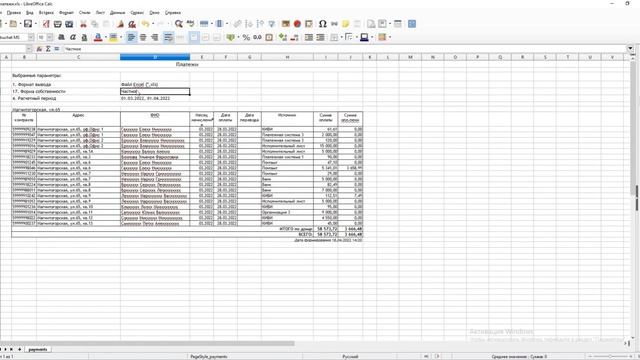Open the Данные menu

tap(117, 13)
